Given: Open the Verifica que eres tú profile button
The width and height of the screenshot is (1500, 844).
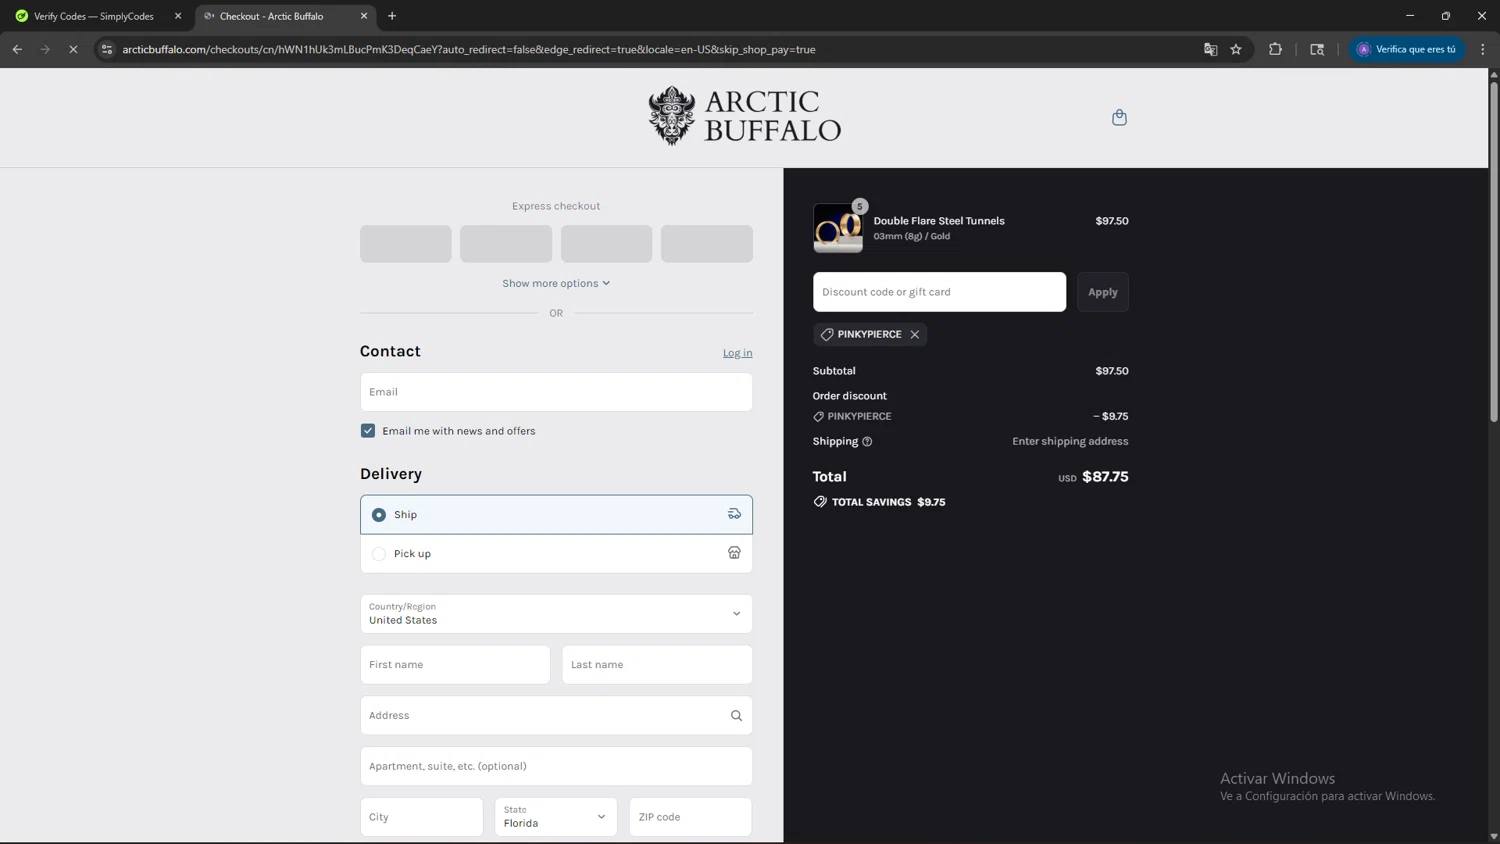Looking at the screenshot, I should 1407,49.
